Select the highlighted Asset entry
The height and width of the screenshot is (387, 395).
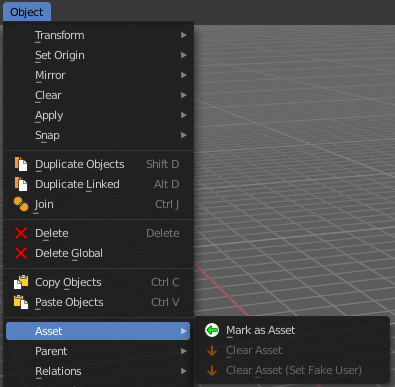[x=98, y=331]
